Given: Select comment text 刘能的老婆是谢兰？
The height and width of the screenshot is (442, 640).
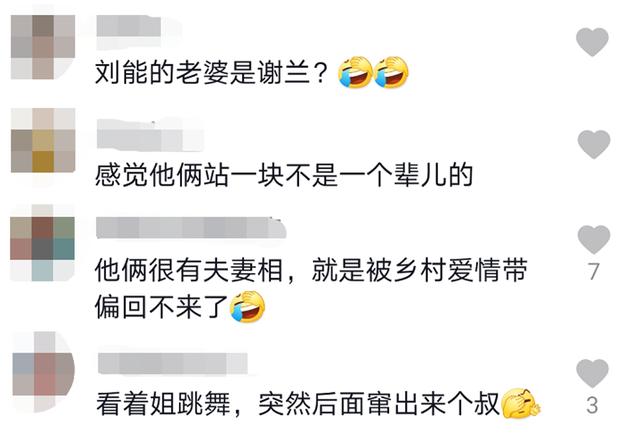Looking at the screenshot, I should coord(211,73).
